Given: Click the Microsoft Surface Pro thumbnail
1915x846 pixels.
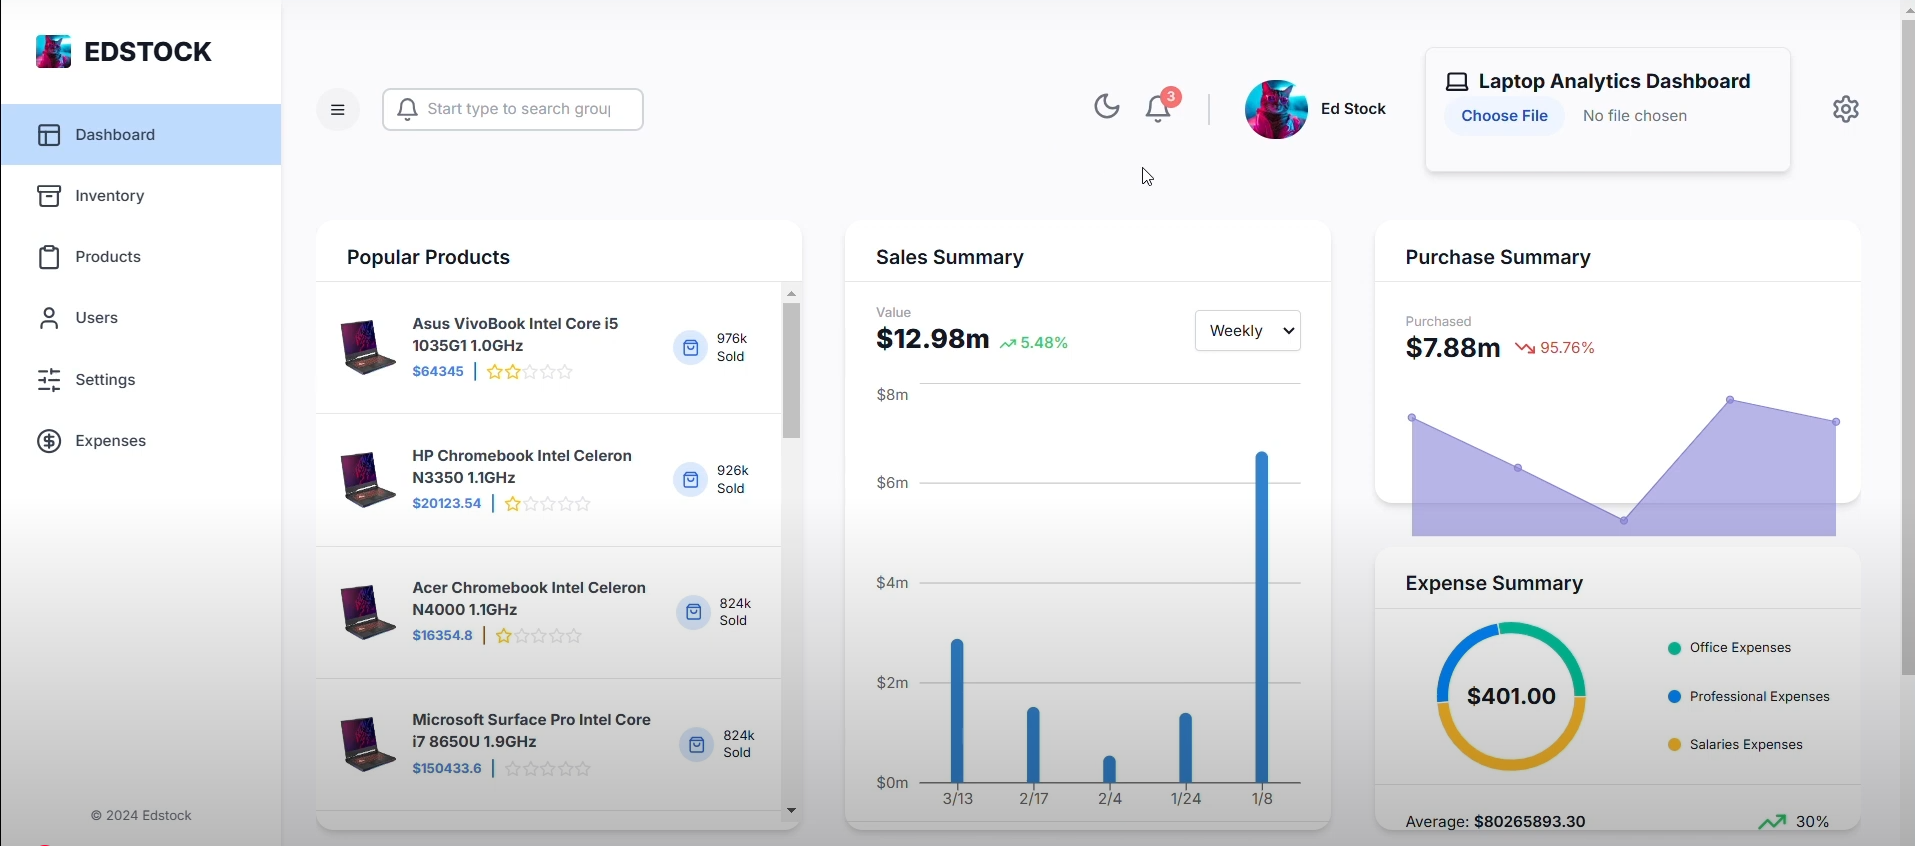Looking at the screenshot, I should (367, 744).
